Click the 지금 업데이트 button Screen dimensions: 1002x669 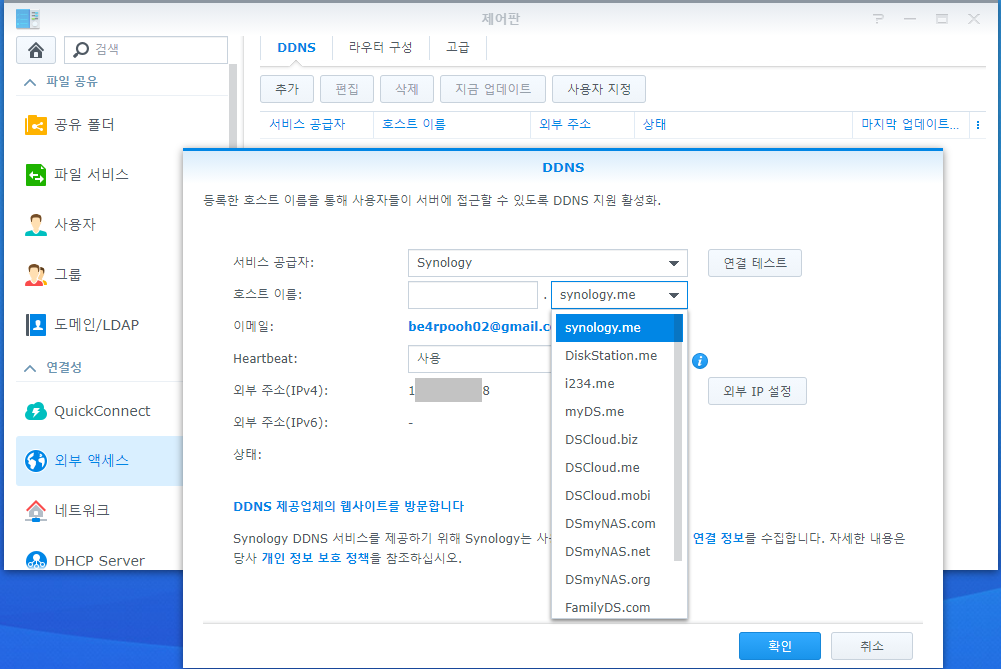click(493, 89)
